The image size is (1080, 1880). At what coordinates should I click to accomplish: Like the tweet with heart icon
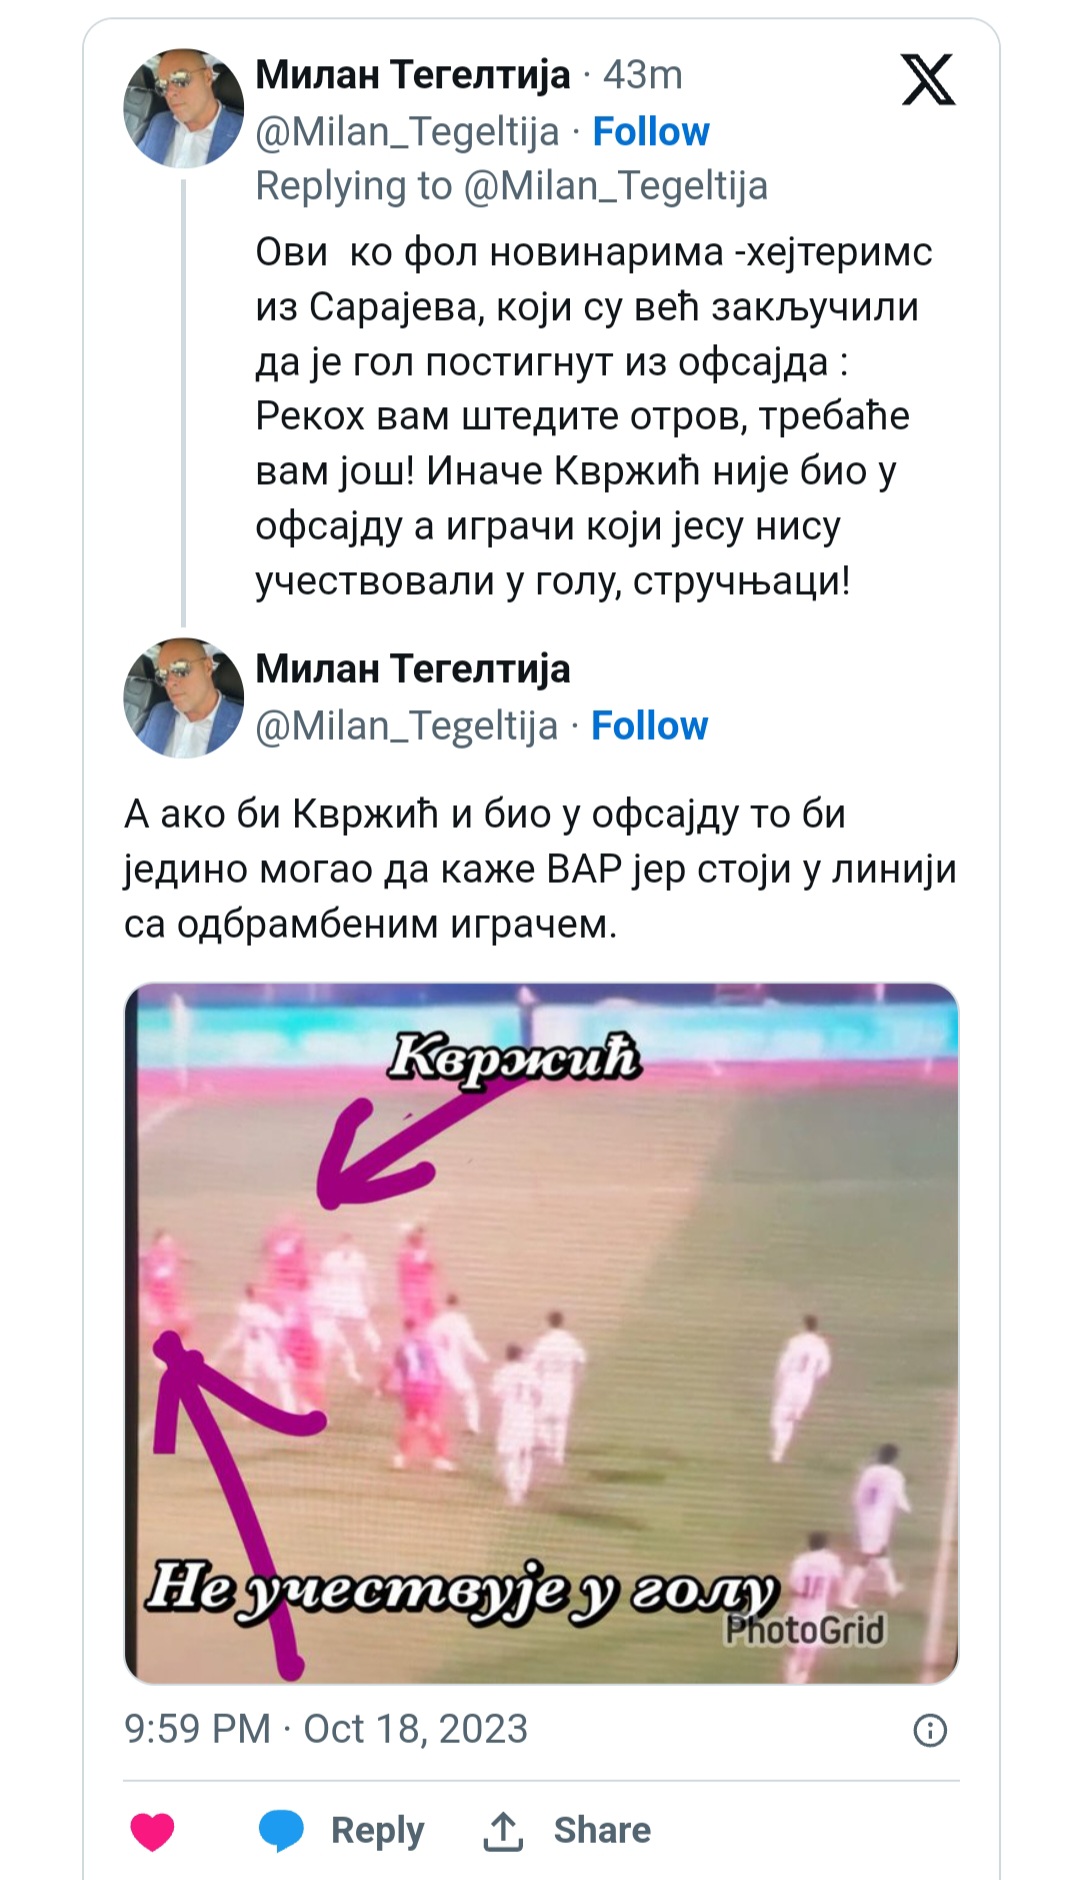pyautogui.click(x=152, y=1832)
